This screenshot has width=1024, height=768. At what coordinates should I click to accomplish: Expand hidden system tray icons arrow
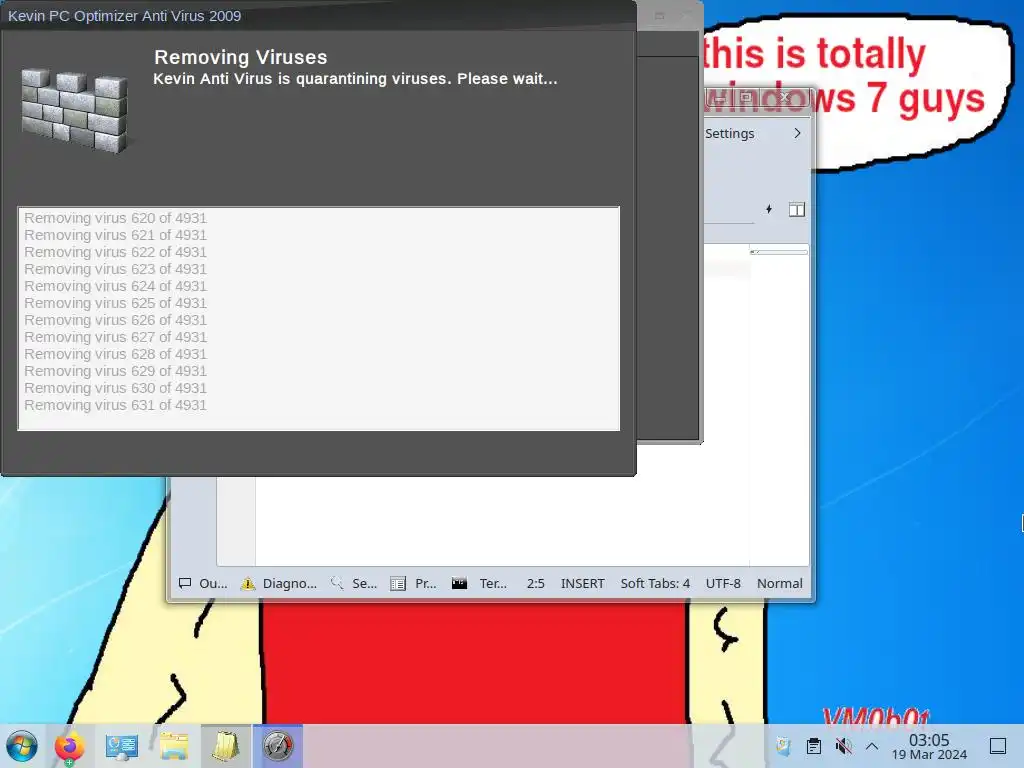click(872, 746)
